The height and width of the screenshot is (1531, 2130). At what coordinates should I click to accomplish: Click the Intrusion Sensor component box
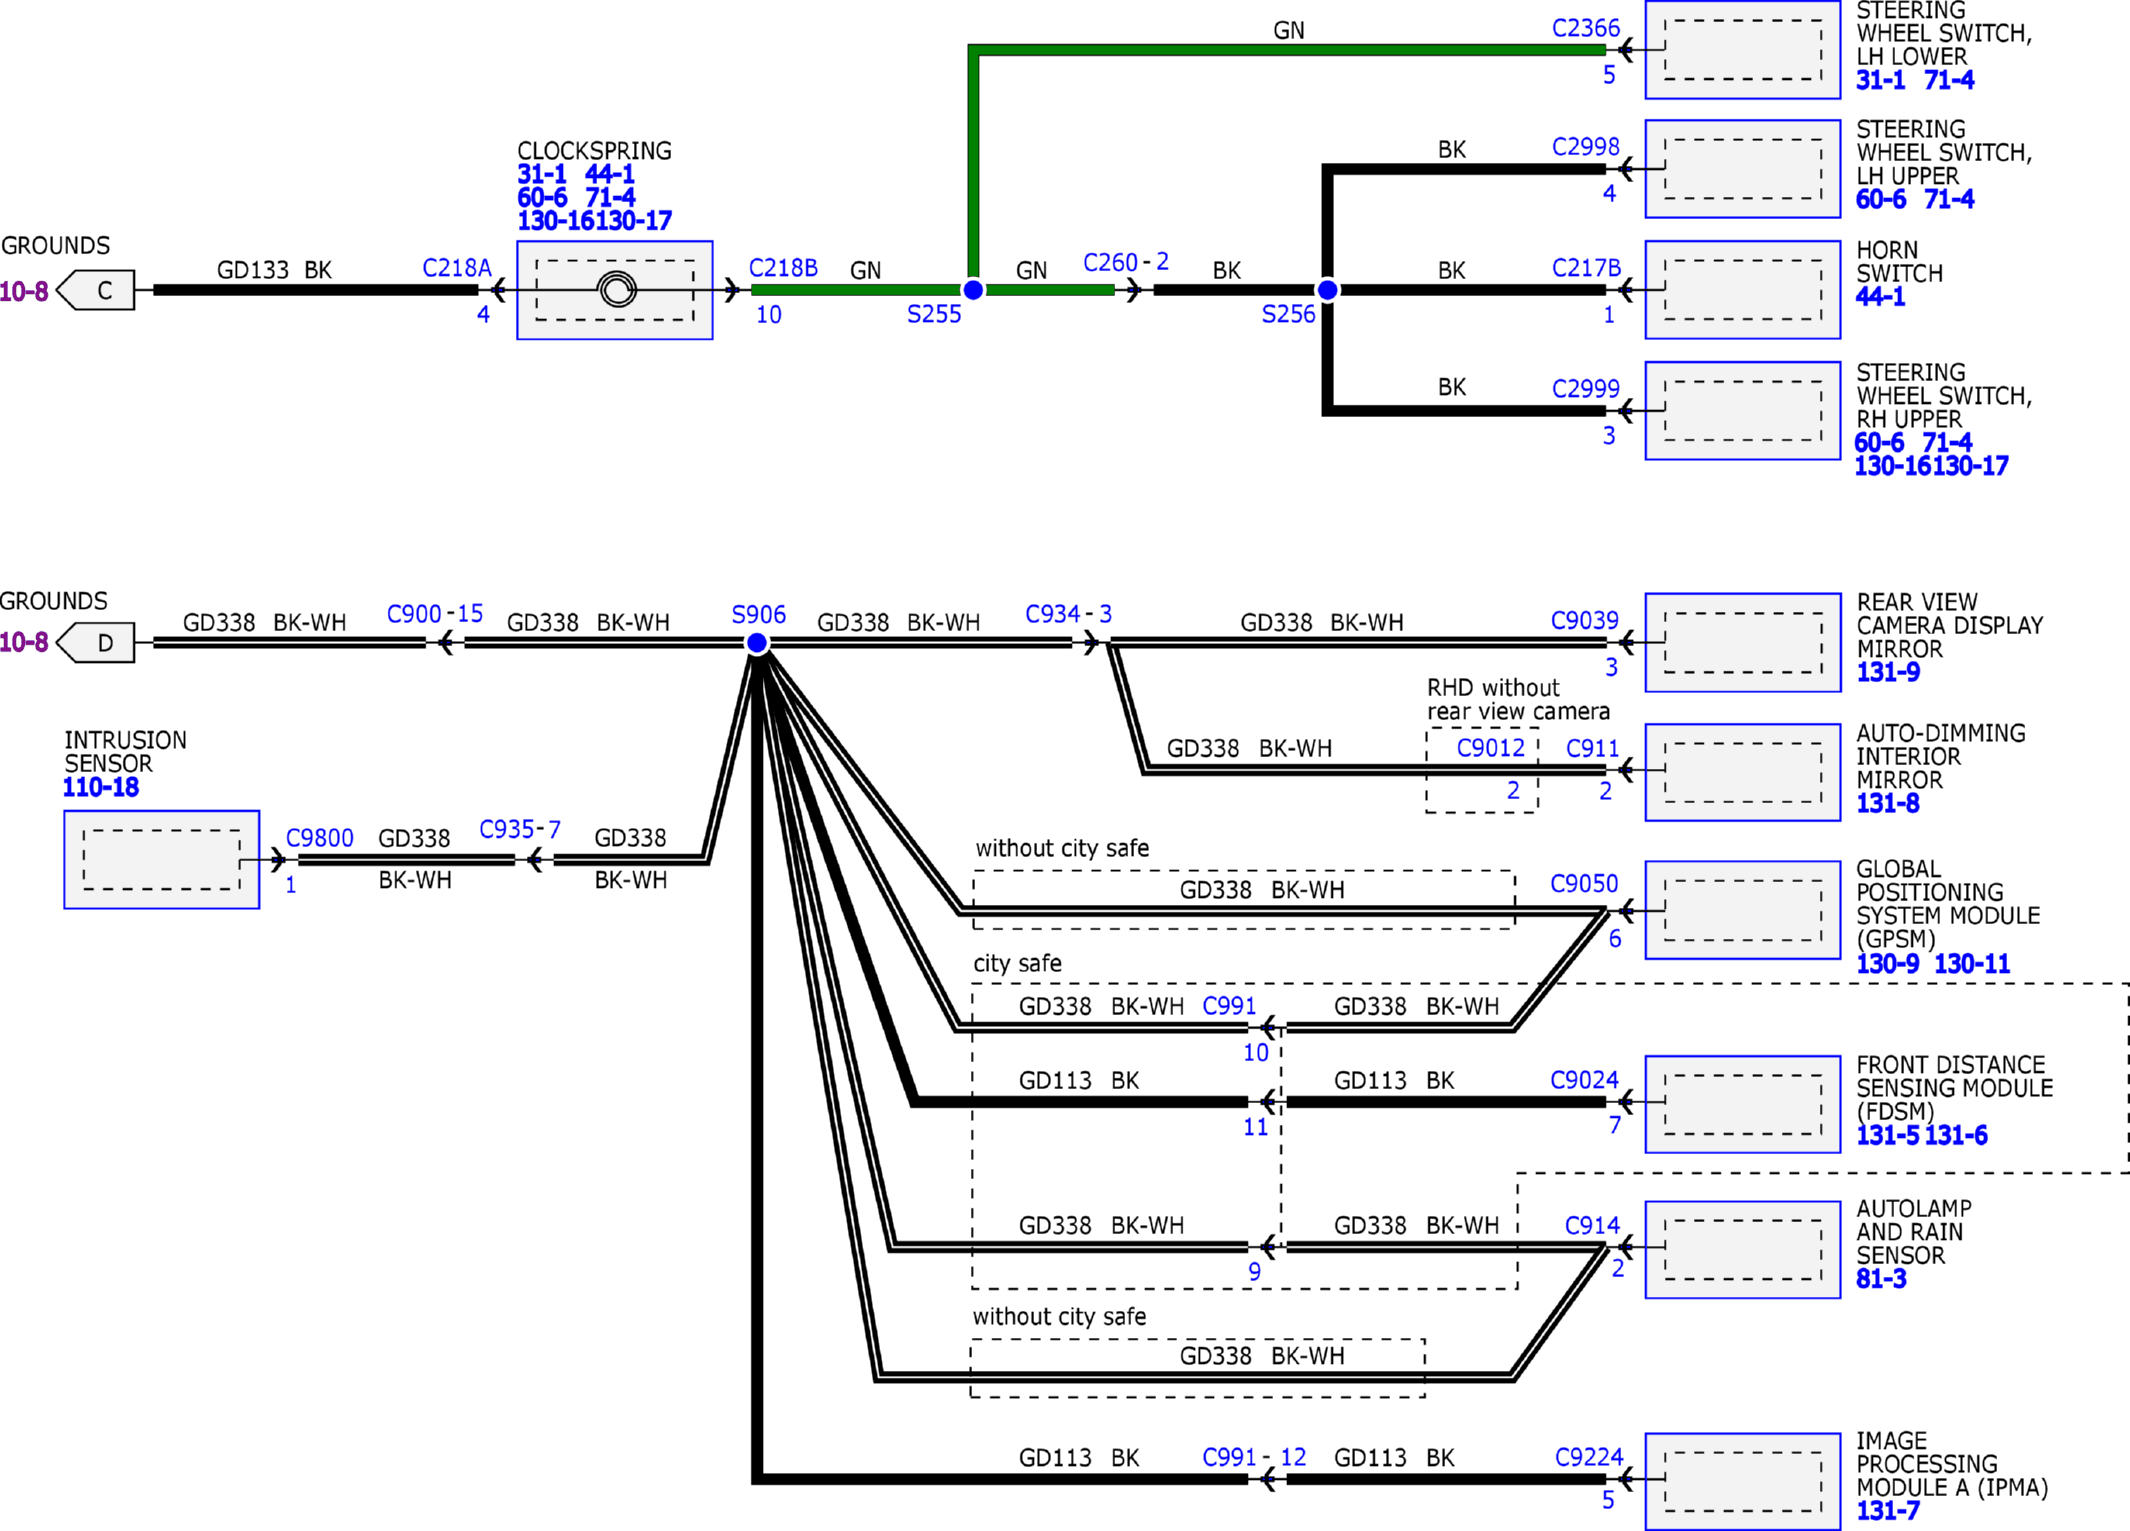[x=161, y=859]
